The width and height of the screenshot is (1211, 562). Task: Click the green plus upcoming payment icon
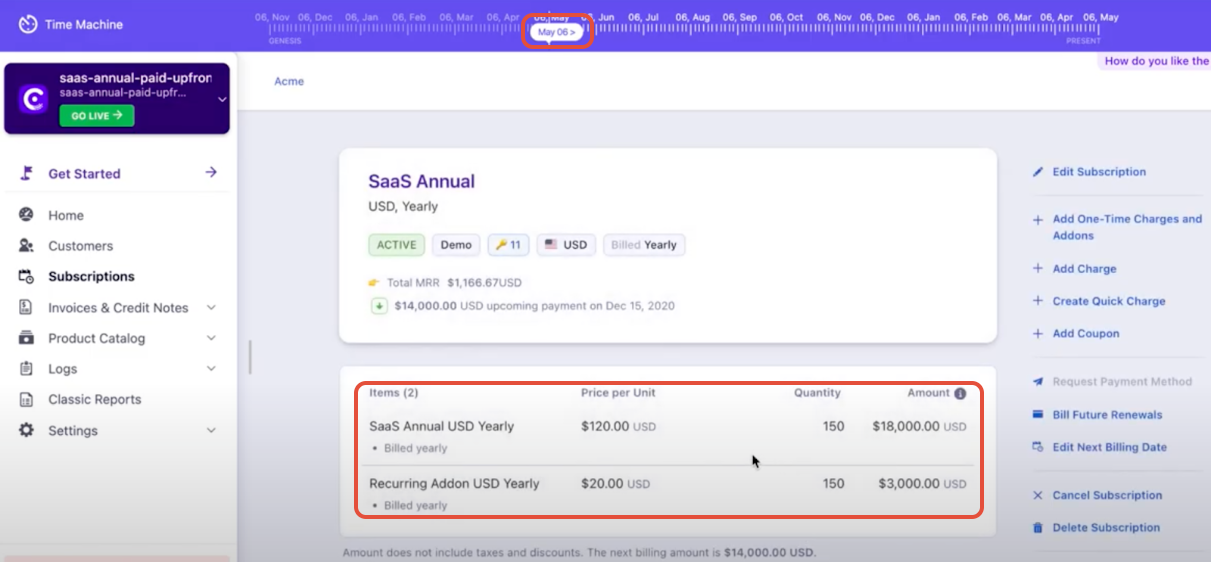(379, 306)
